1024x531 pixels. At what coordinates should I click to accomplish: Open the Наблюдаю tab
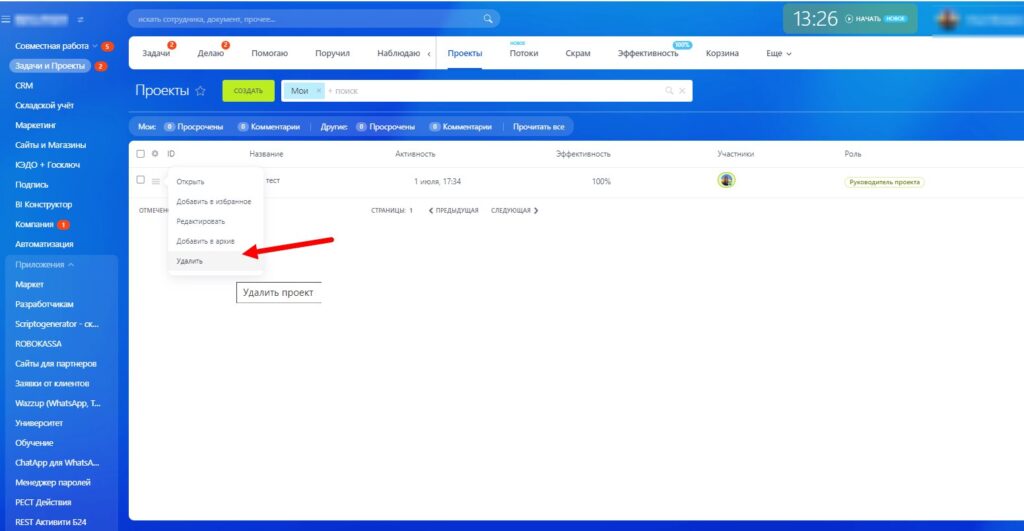[398, 54]
